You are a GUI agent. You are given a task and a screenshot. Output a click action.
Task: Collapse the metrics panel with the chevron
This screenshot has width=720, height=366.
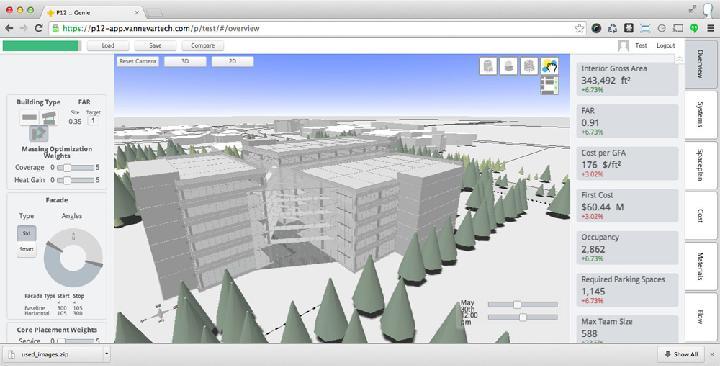679,59
